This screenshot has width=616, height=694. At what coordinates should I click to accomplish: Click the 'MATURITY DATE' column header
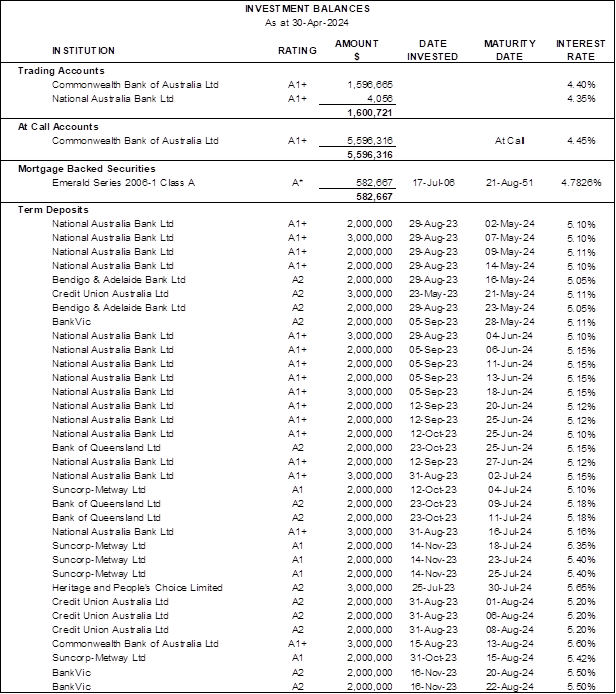[x=509, y=50]
